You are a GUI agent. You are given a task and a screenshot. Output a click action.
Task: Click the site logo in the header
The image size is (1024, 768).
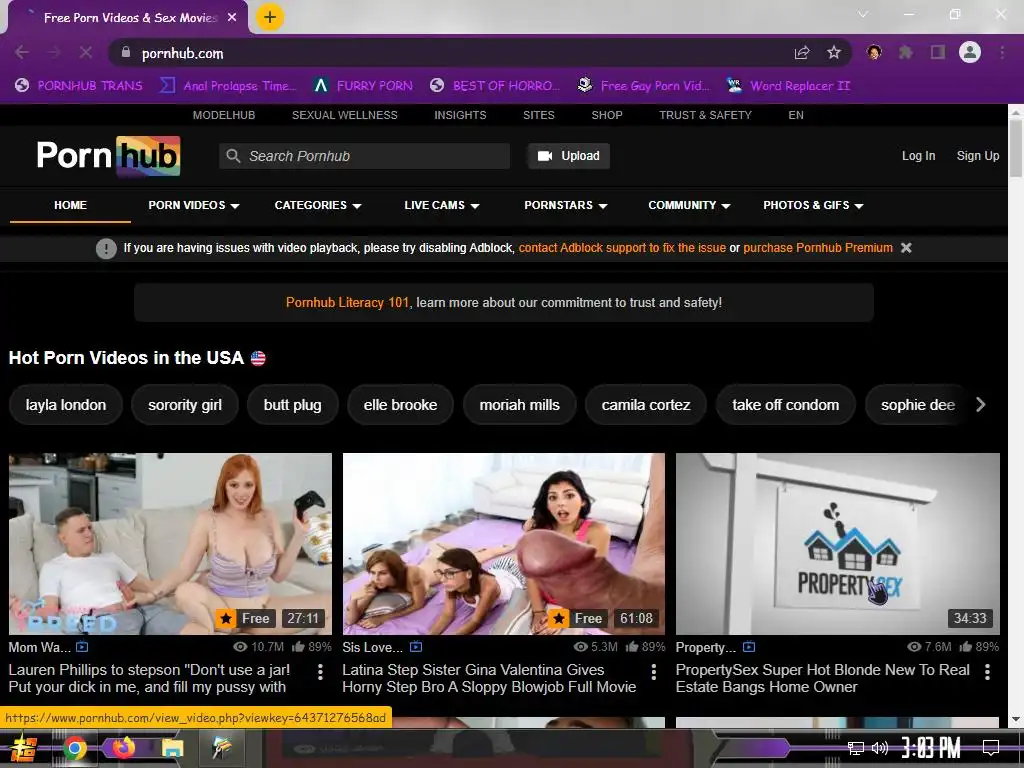(x=108, y=155)
